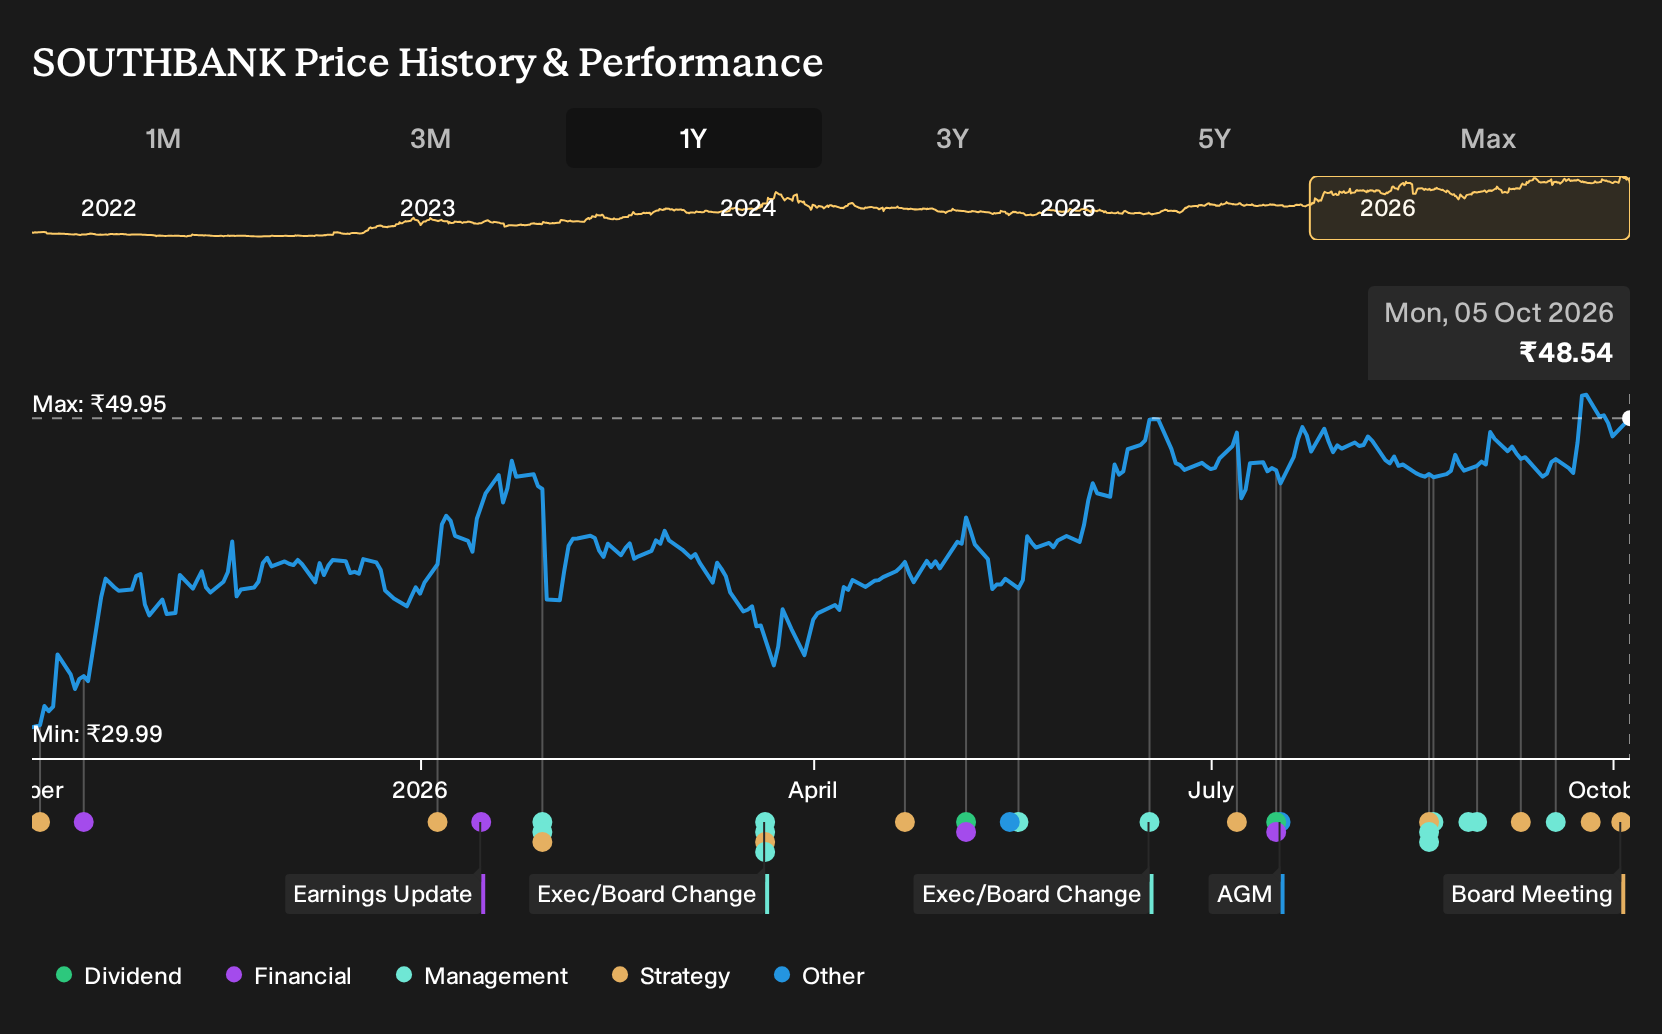The height and width of the screenshot is (1034, 1662).
Task: Switch to the 3M time range
Action: click(x=430, y=139)
